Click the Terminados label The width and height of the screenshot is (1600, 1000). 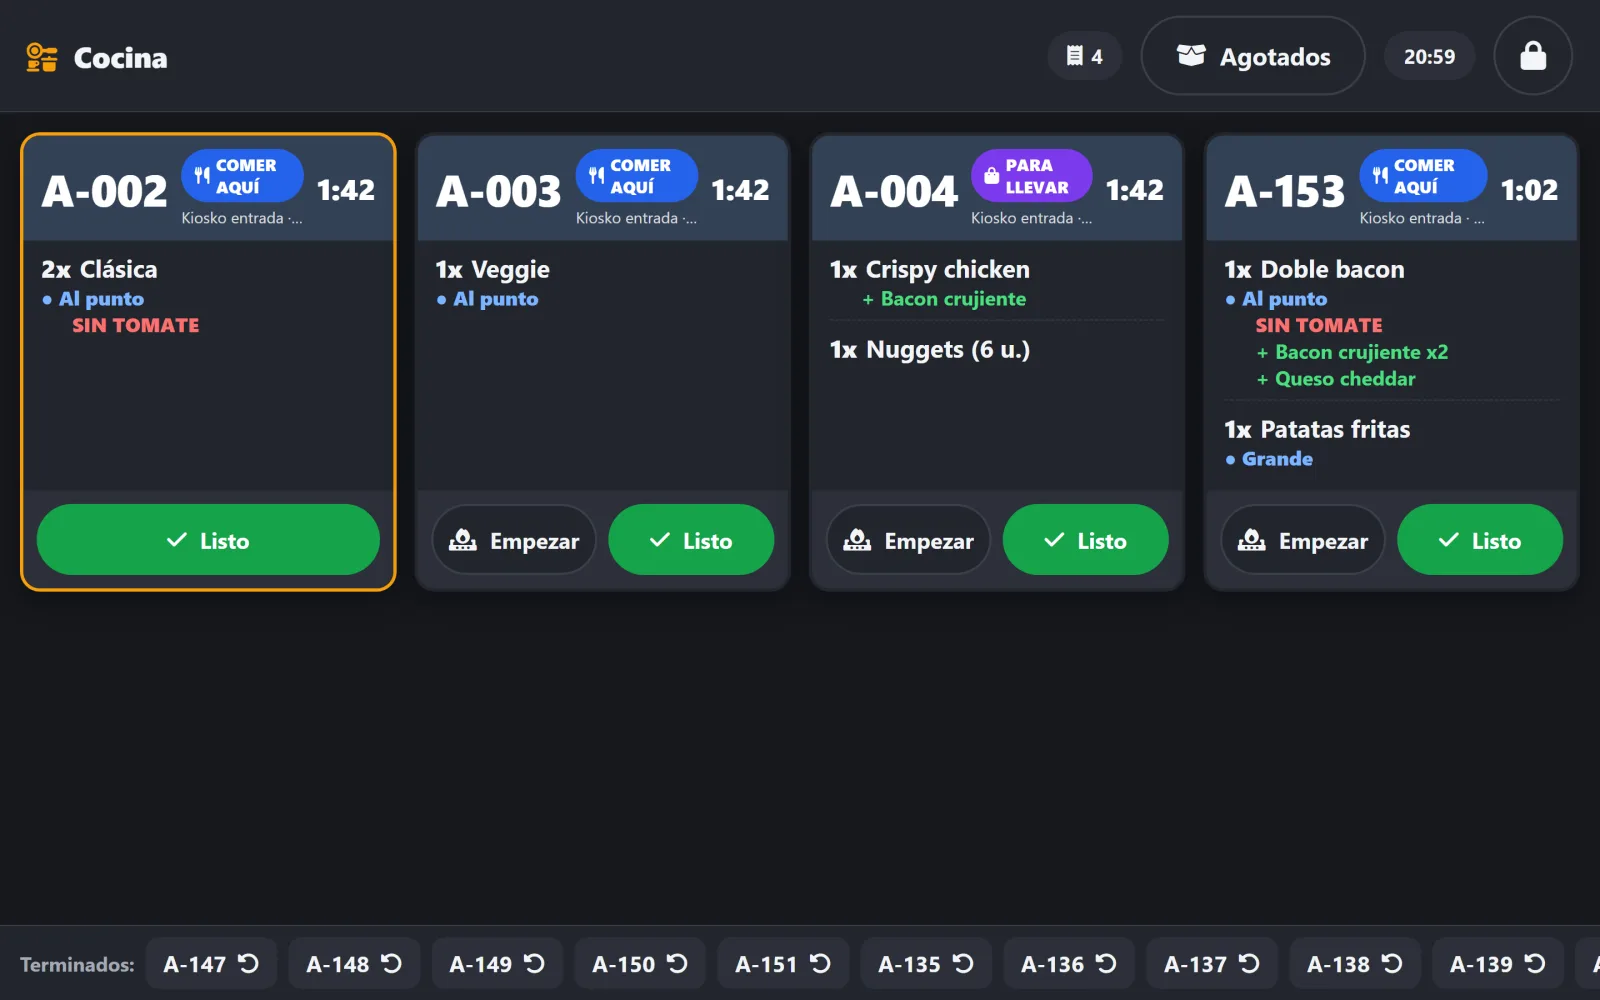coord(77,965)
